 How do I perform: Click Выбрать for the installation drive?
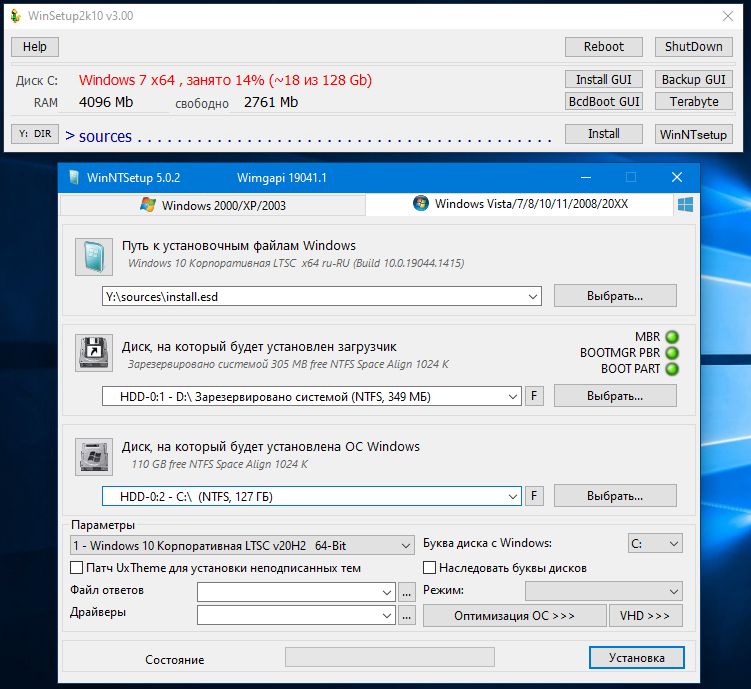[615, 496]
